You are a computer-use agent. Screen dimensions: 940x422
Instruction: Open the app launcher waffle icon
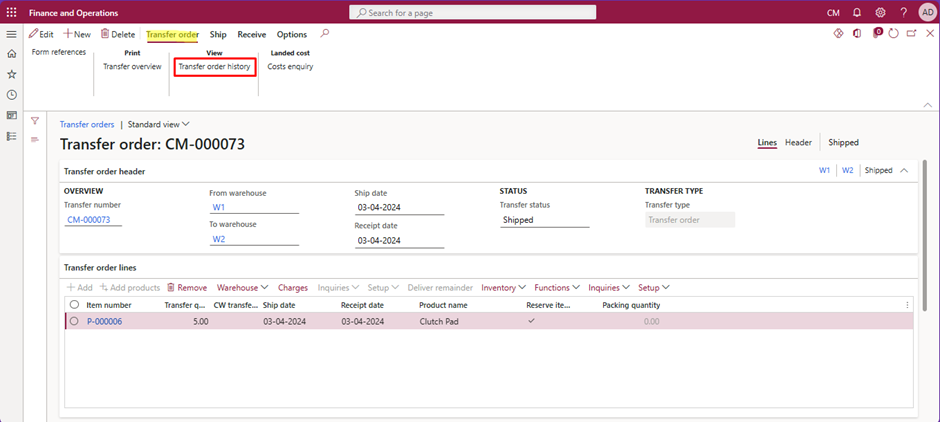coord(11,13)
